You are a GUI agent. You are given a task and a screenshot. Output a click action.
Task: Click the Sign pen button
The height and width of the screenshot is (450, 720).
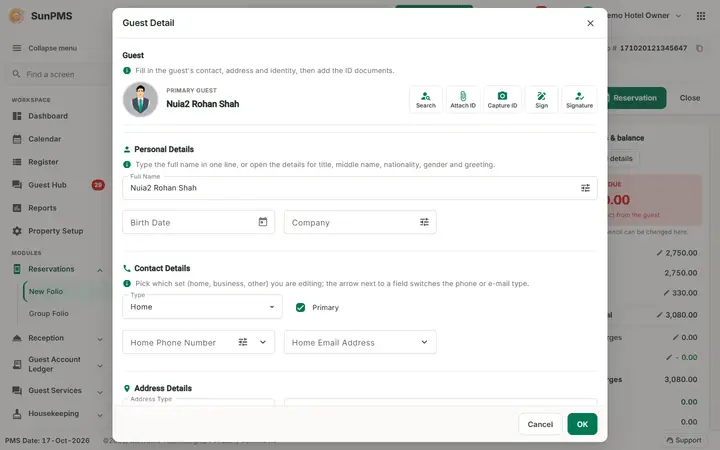541,99
